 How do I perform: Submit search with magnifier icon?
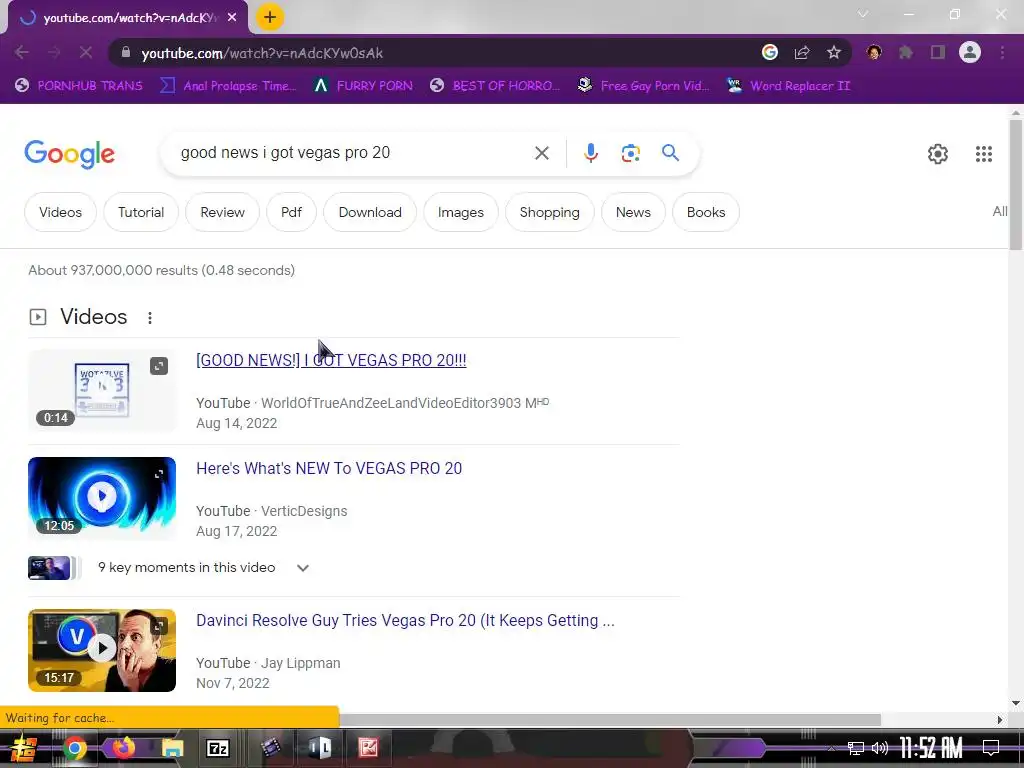coord(670,153)
